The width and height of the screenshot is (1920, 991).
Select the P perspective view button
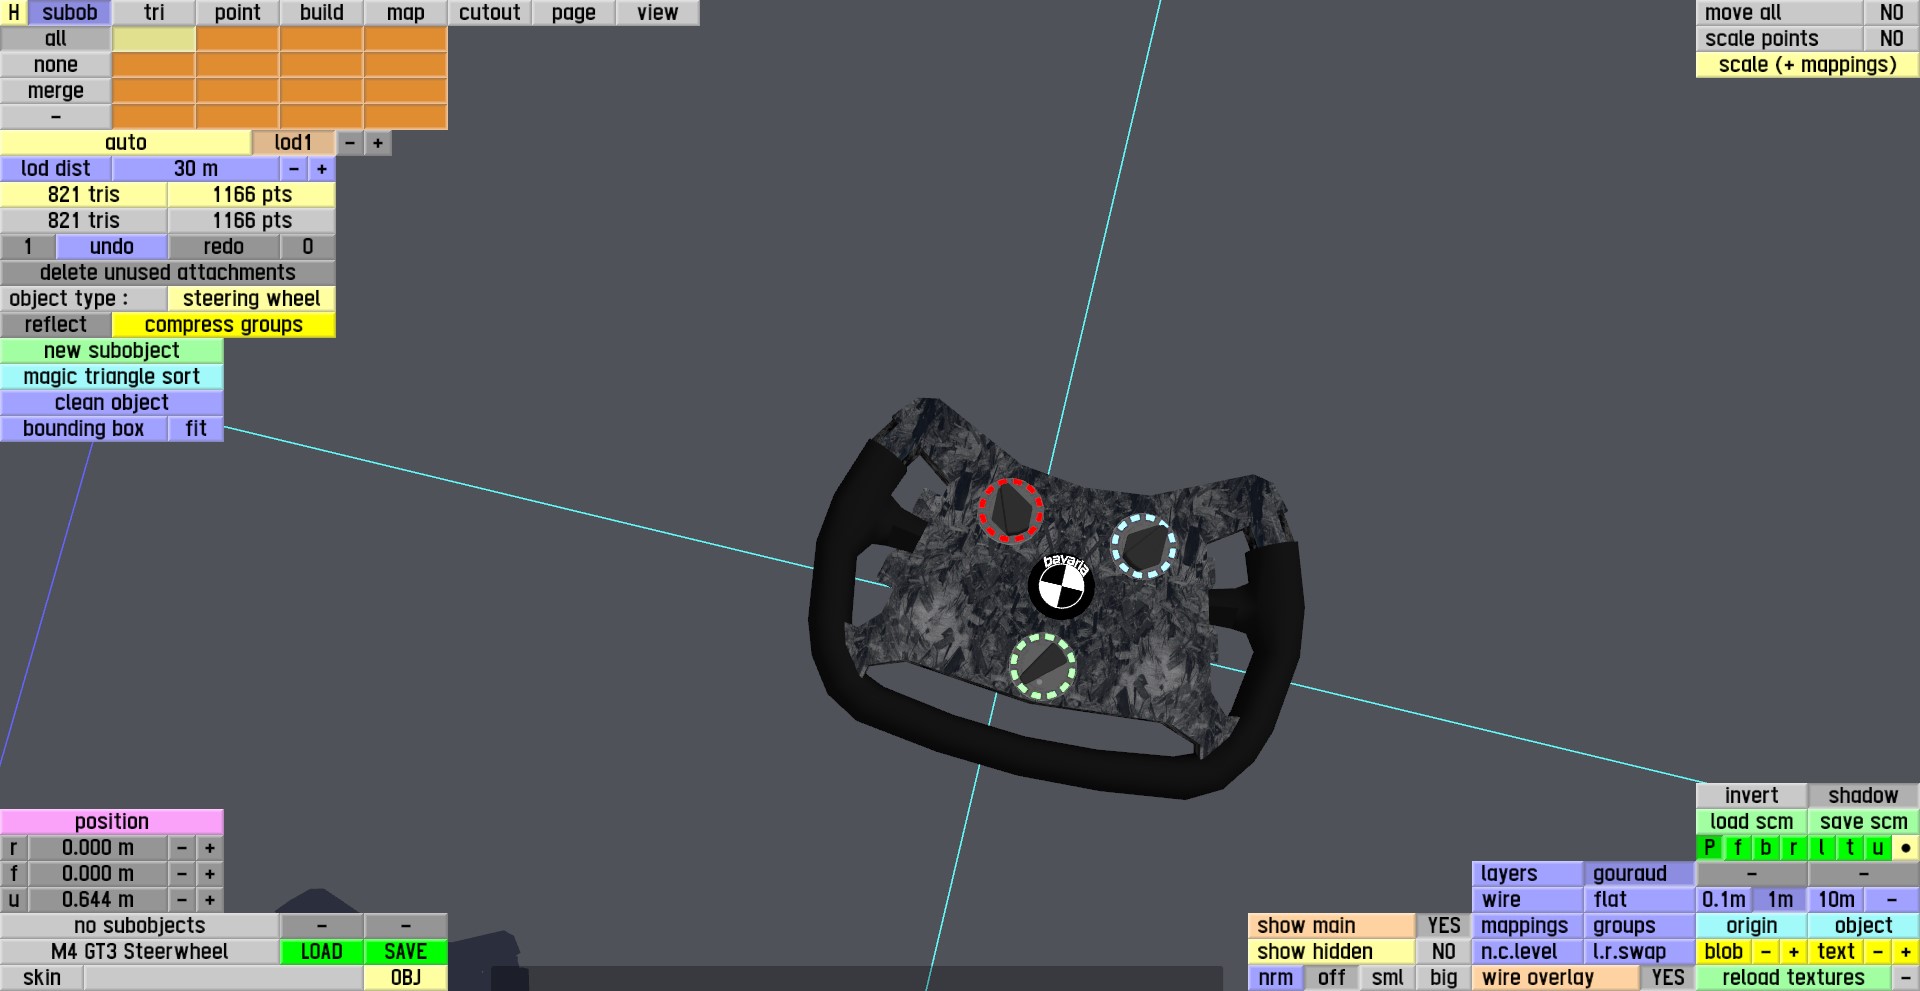coord(1709,848)
